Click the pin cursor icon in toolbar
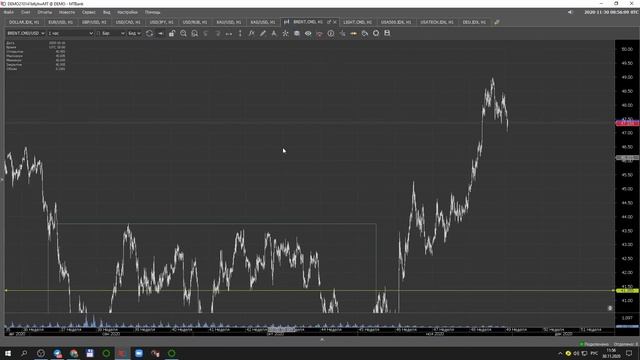Image resolution: width=640 pixels, height=360 pixels. pyautogui.click(x=342, y=33)
